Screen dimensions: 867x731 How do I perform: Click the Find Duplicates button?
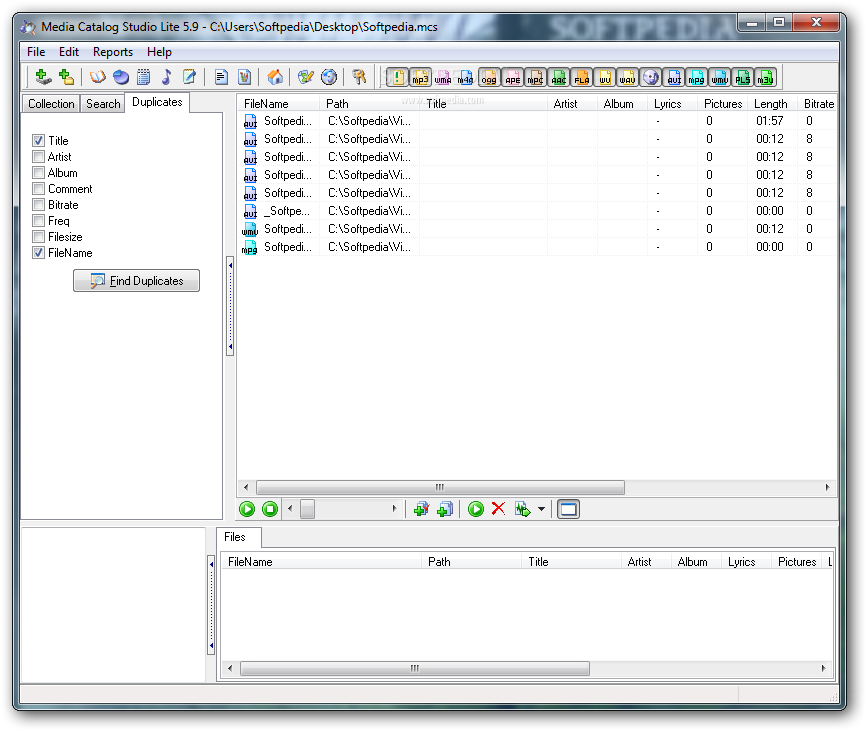[x=137, y=281]
